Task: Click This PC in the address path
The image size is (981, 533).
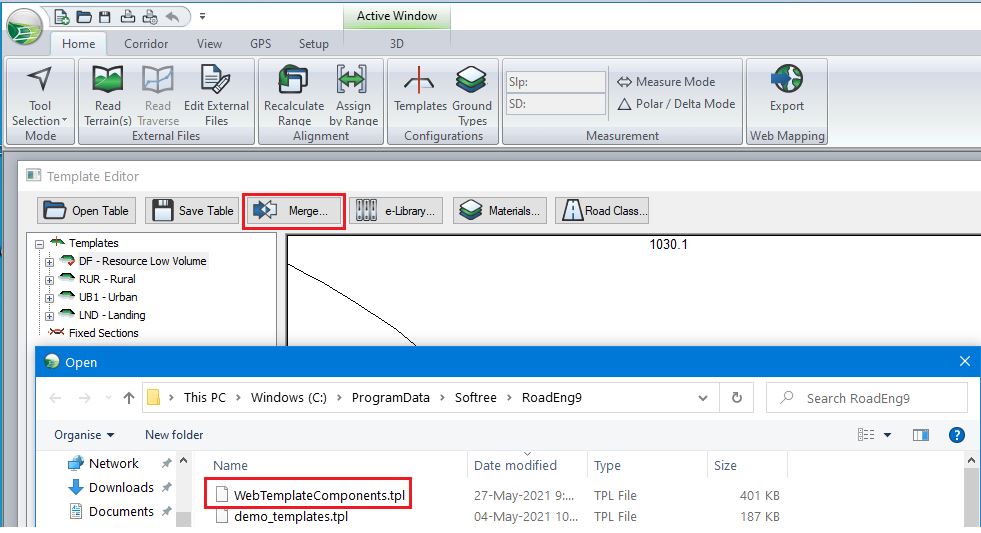Action: (205, 398)
